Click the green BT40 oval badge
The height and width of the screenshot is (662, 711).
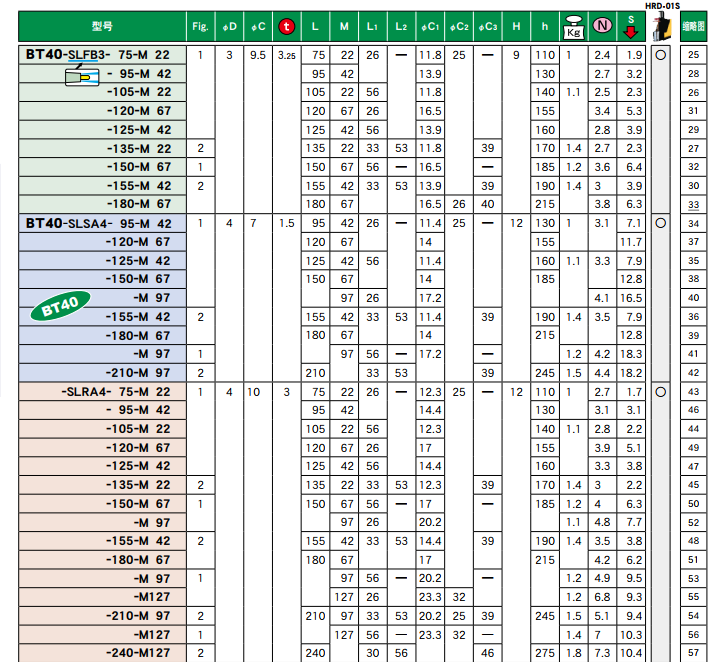click(x=61, y=306)
